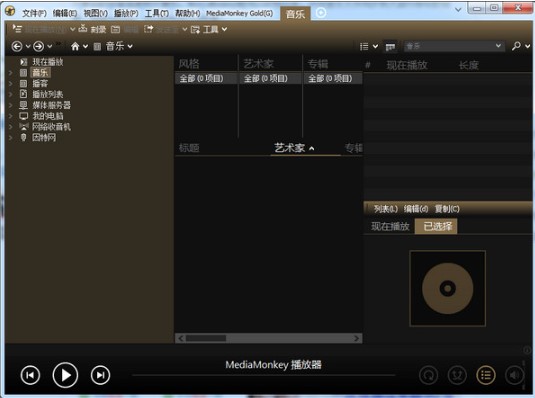Click the 长度 column header

(469, 65)
